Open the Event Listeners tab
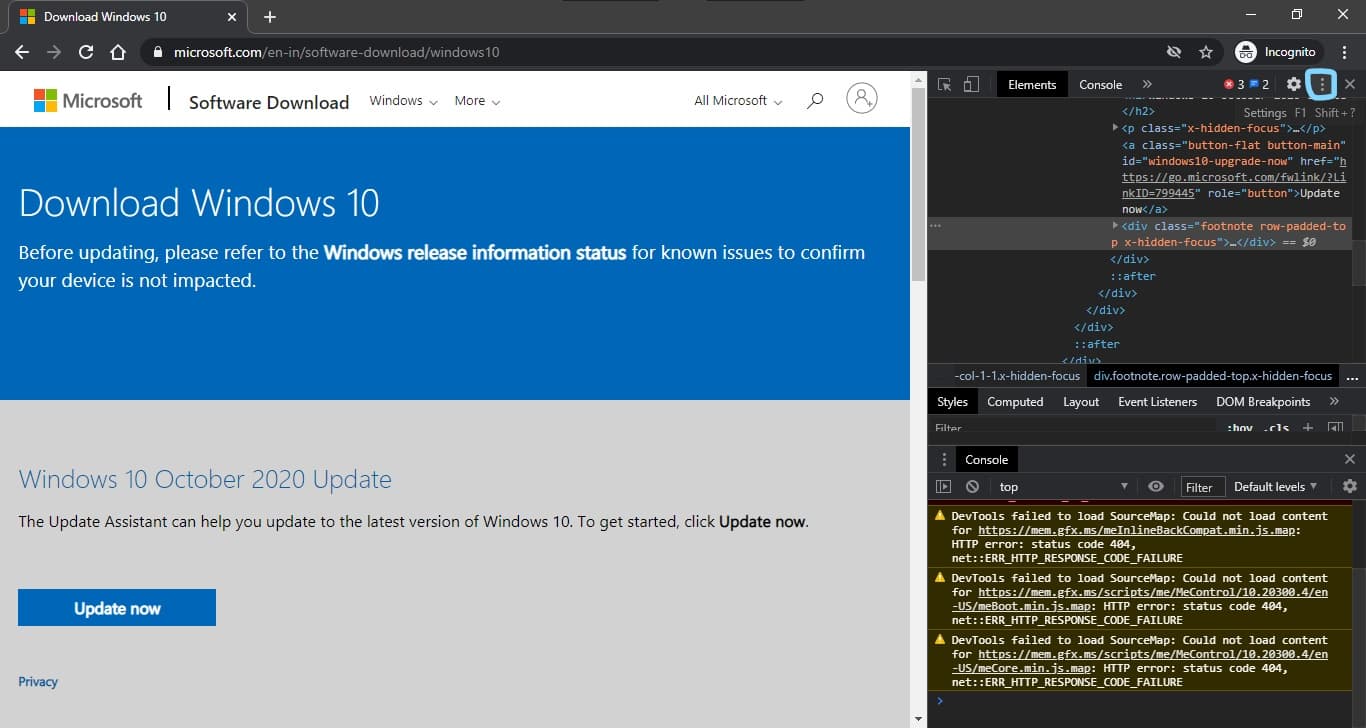 pos(1157,401)
